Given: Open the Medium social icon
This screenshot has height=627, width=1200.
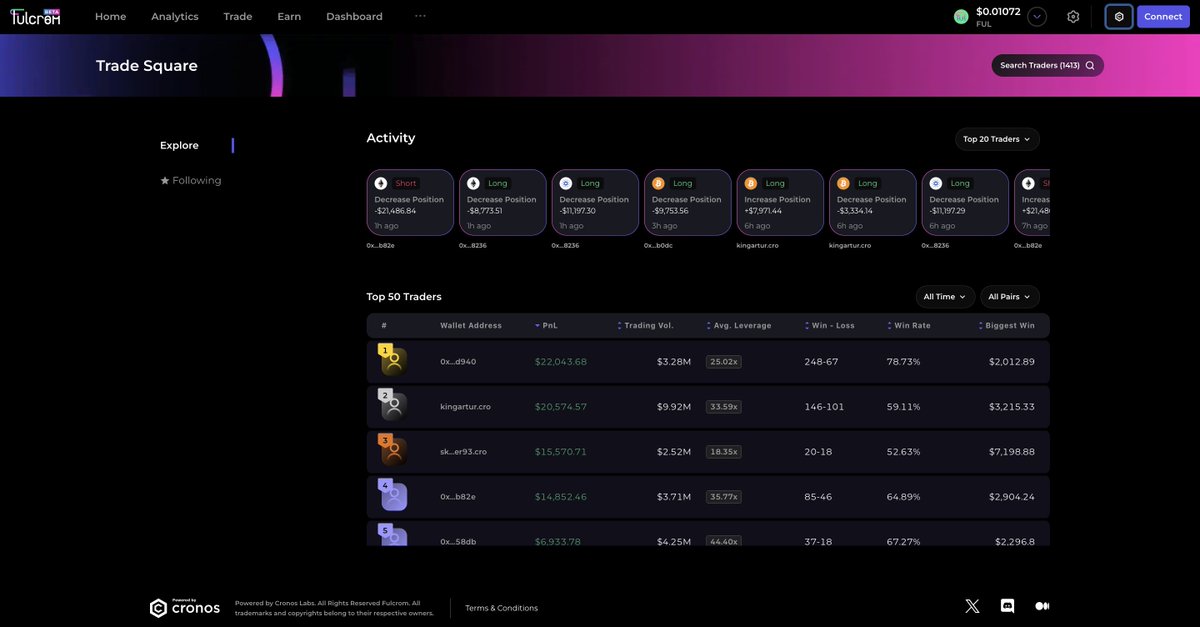Looking at the screenshot, I should 1042,606.
